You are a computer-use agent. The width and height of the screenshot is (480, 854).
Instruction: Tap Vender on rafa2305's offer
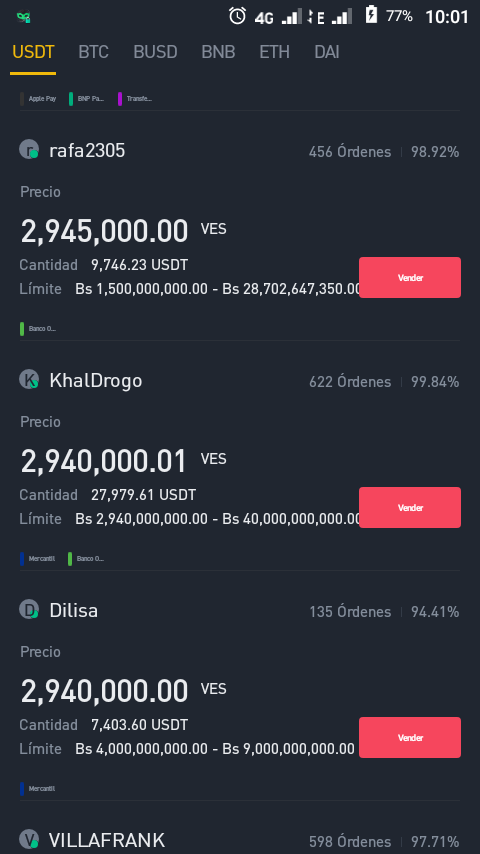(x=410, y=277)
